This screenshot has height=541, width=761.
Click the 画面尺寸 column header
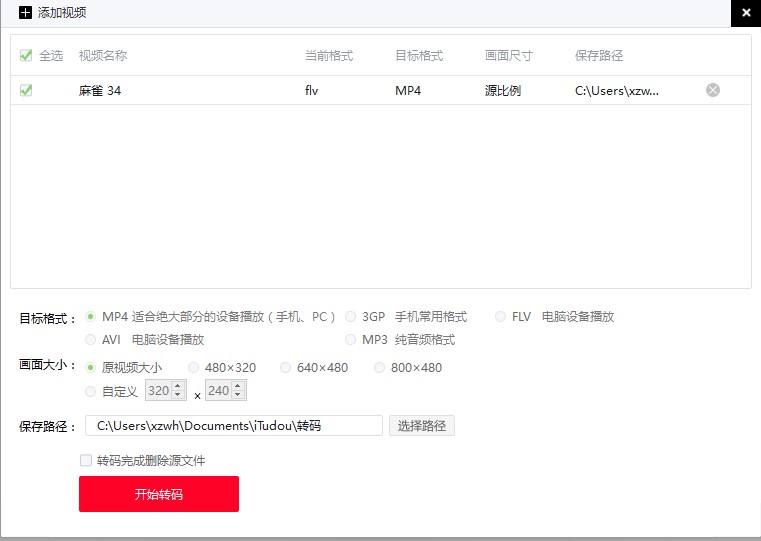[x=509, y=56]
